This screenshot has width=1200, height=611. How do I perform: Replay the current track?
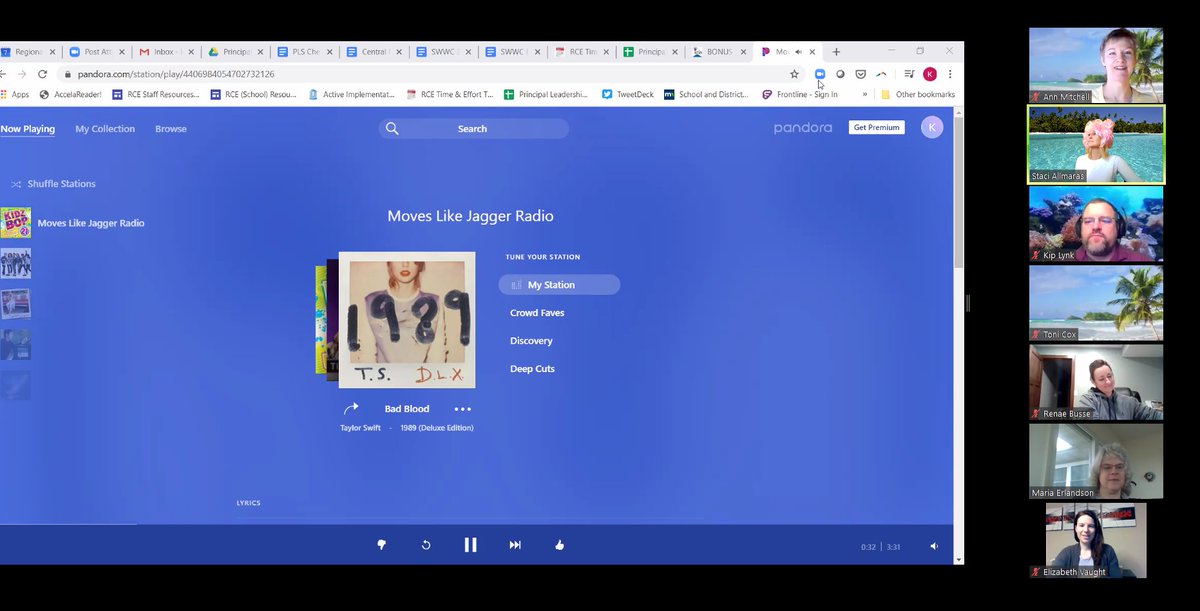(425, 544)
